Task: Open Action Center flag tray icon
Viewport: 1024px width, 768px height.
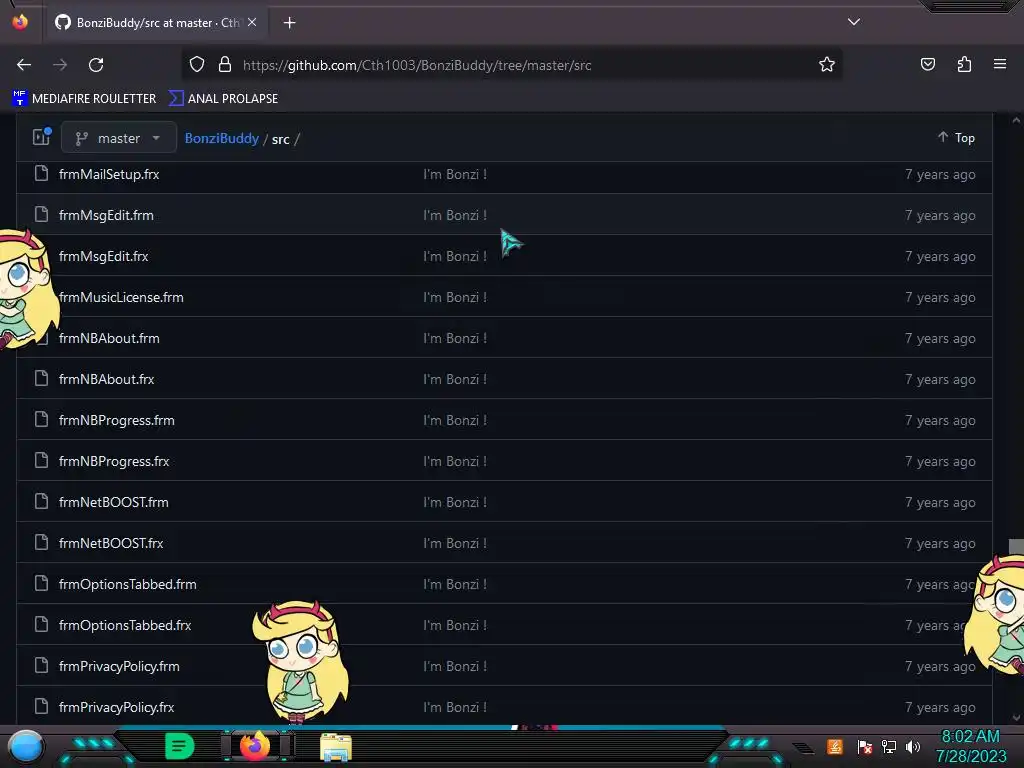Action: pyautogui.click(x=865, y=746)
